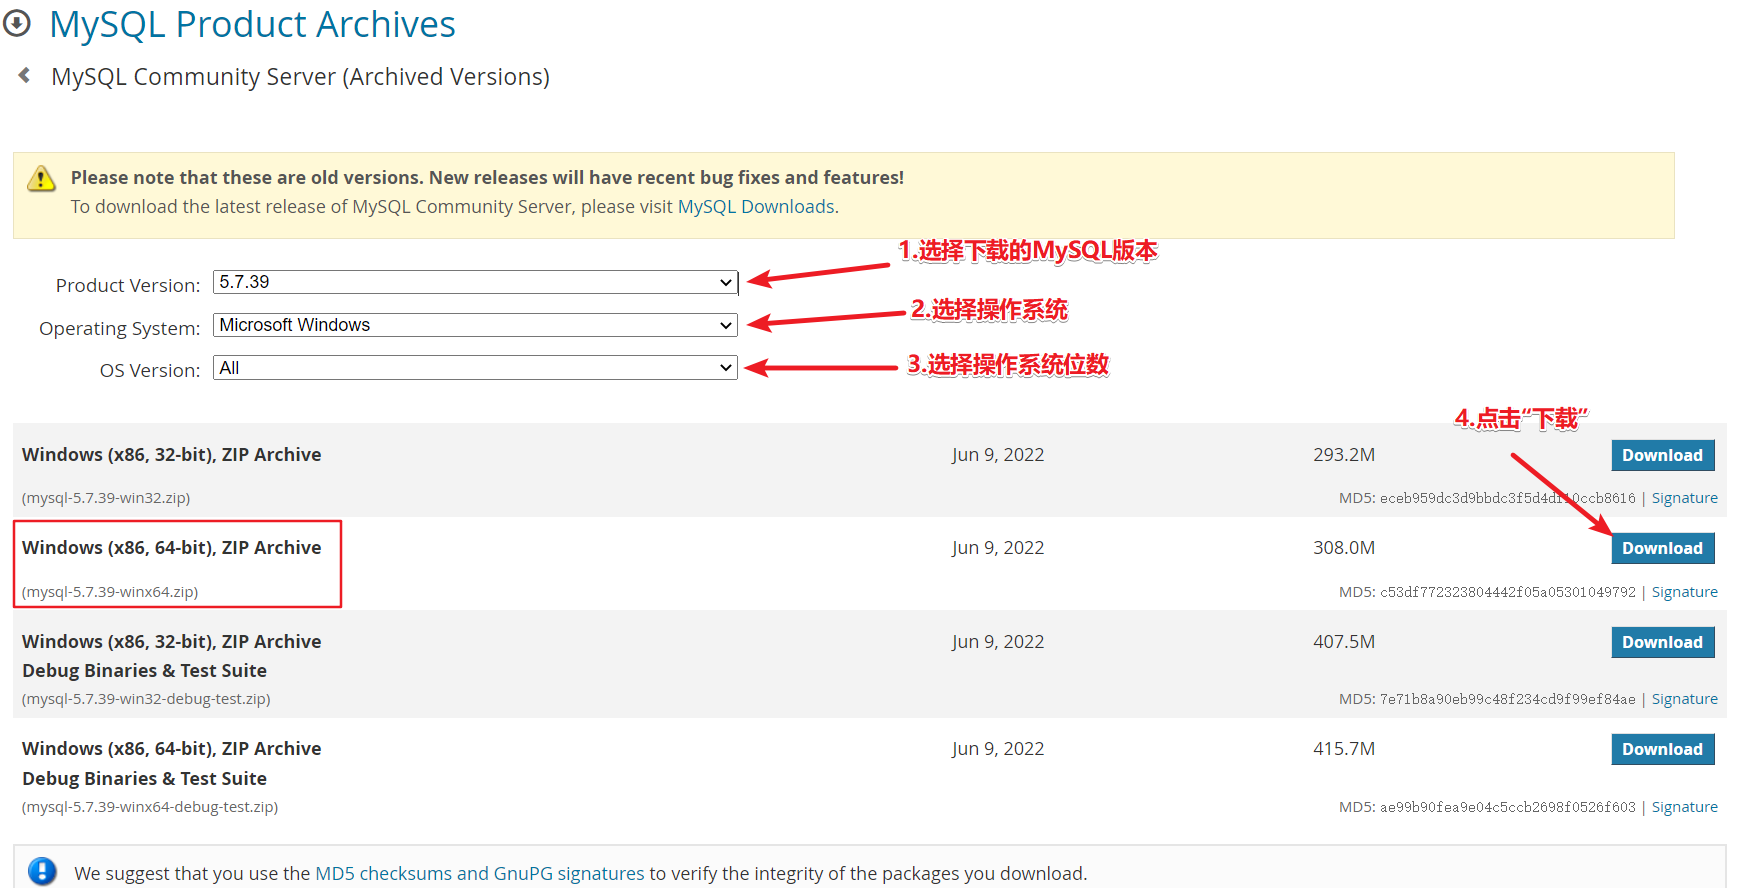Download the 64-bit Debug Binaries & Test Suite (415.7M)

[x=1663, y=749]
